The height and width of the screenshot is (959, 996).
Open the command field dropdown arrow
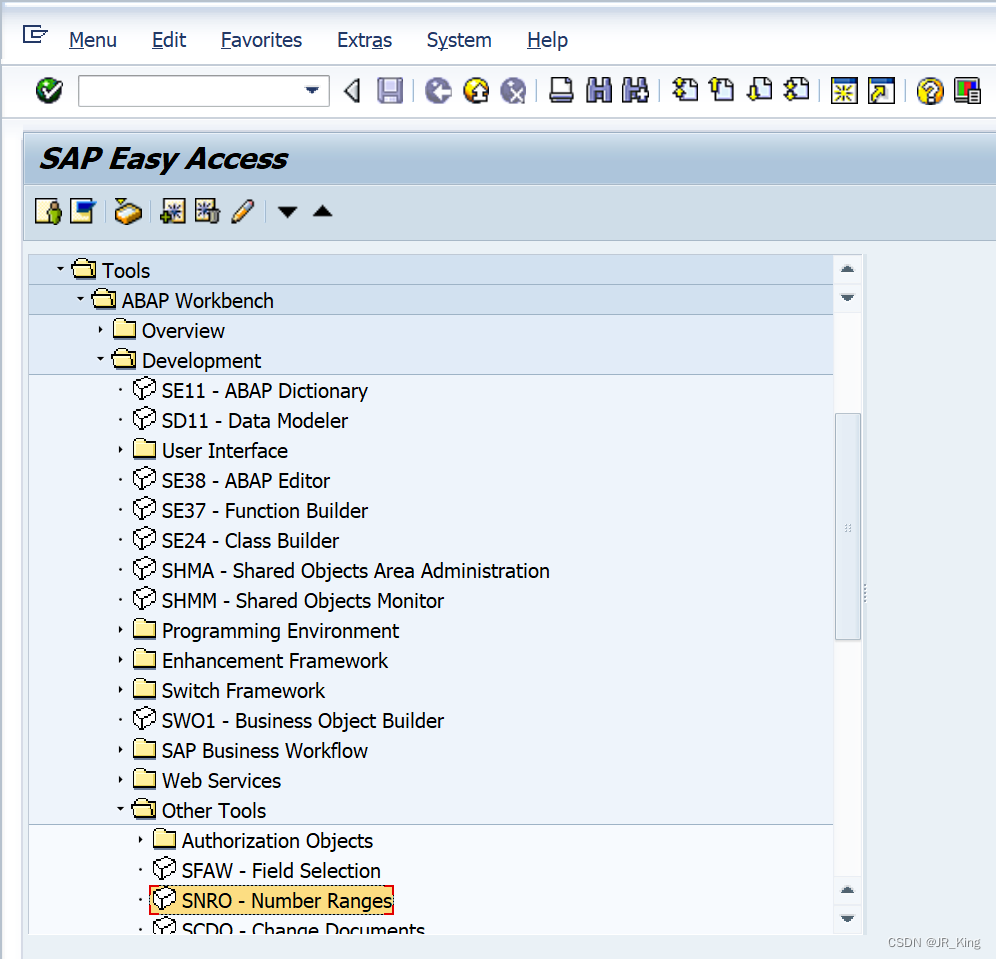(311, 91)
